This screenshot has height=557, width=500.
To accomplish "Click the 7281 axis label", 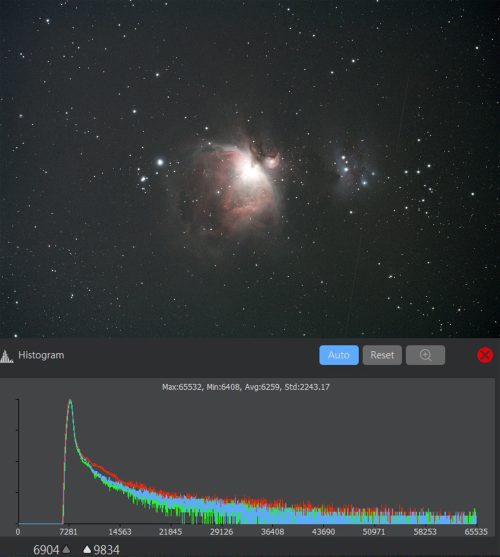I will pos(69,532).
